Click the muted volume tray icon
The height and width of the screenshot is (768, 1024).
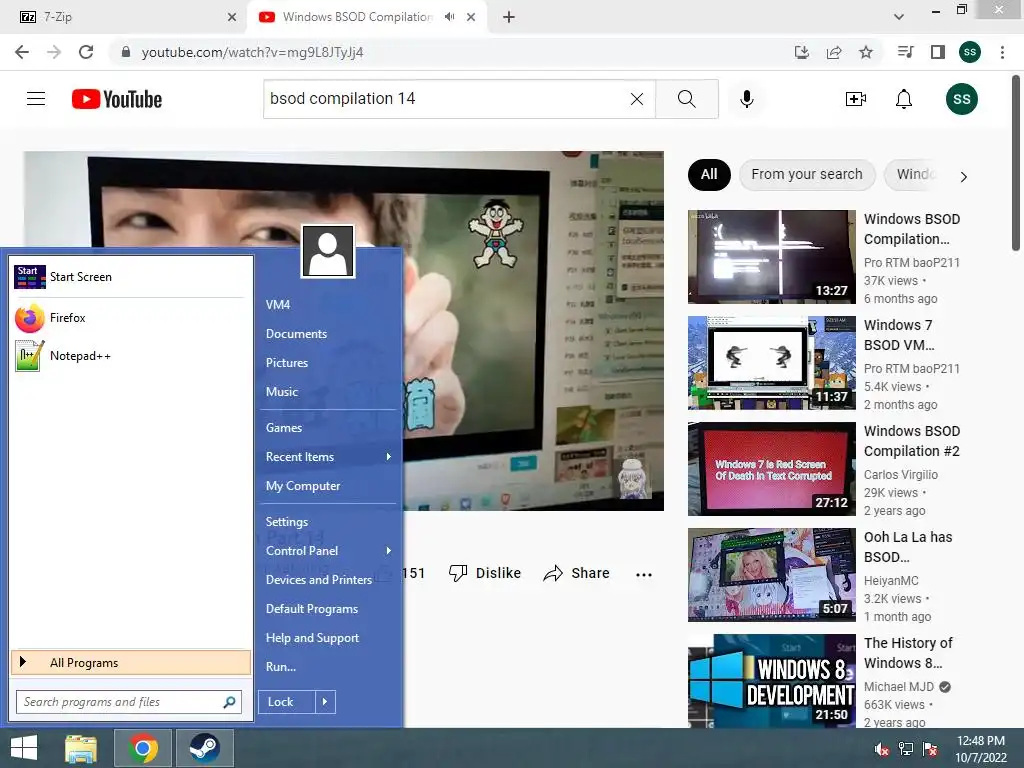tap(881, 749)
